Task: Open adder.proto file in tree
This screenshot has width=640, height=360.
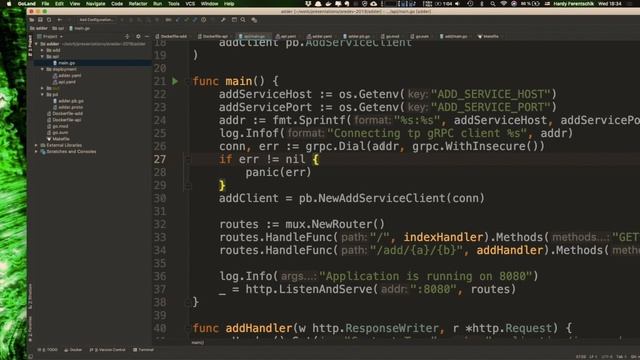Action: click(x=67, y=107)
